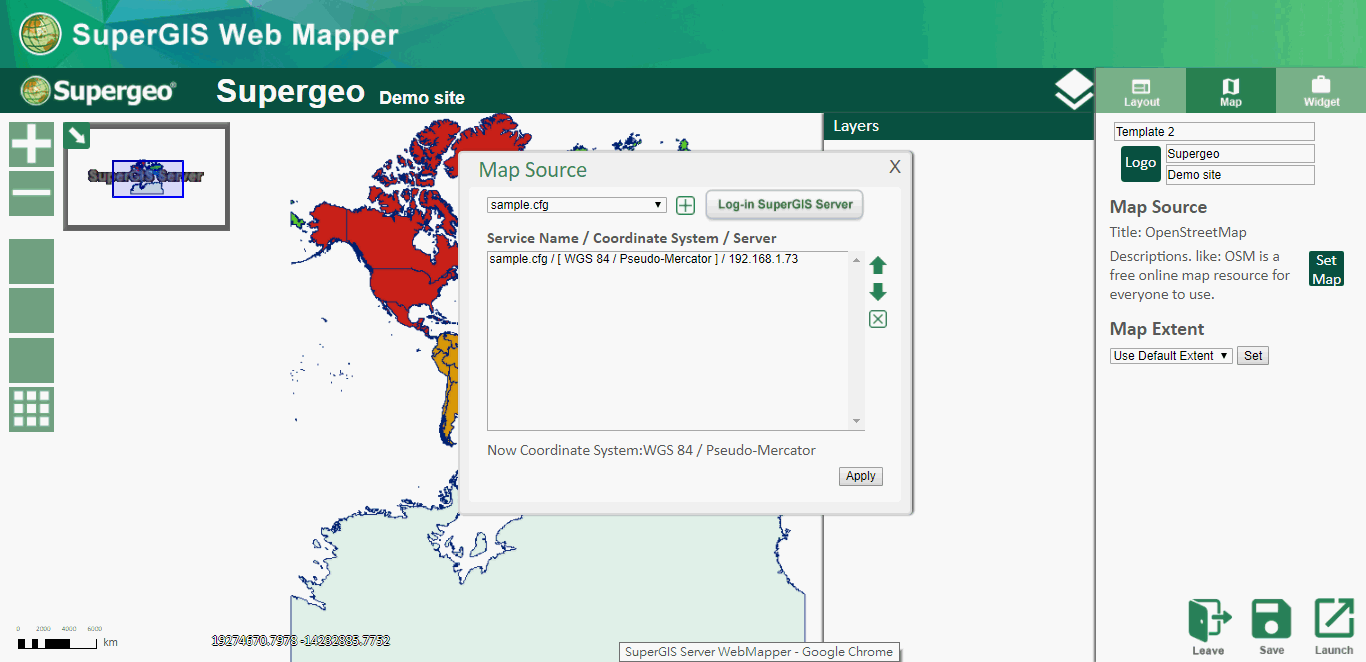This screenshot has width=1366, height=662.
Task: Click the overview map thumbnail
Action: point(147,177)
